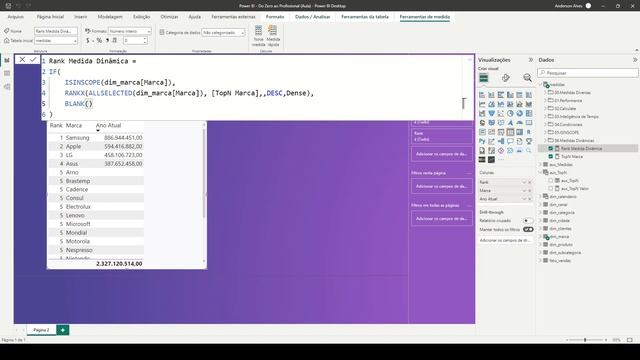Cancel the DAX formula with the X icon

22,60
